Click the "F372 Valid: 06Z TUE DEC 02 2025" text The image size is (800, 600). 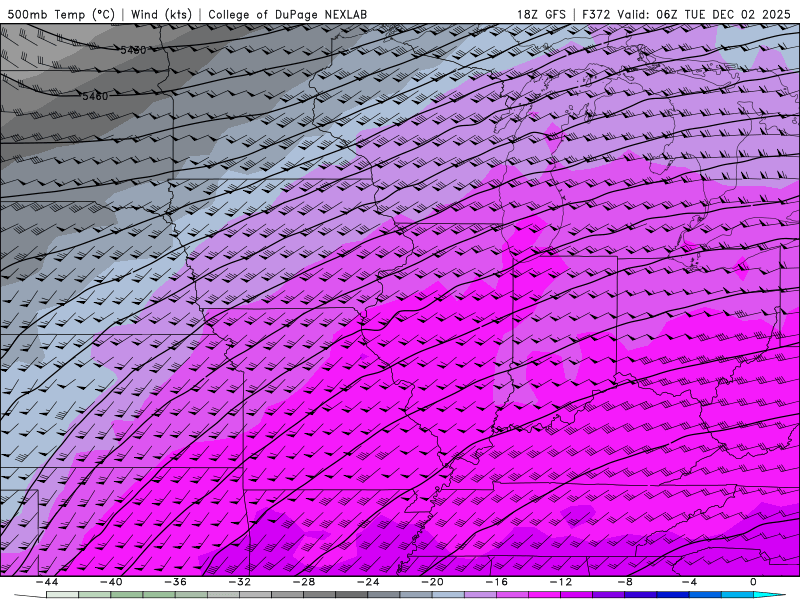pos(688,14)
